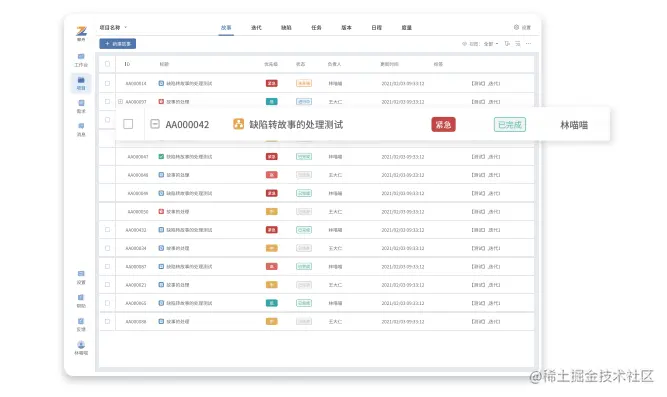Click the blue type icon in row AA000014
Screen dimensions: 667x397
(161, 83)
